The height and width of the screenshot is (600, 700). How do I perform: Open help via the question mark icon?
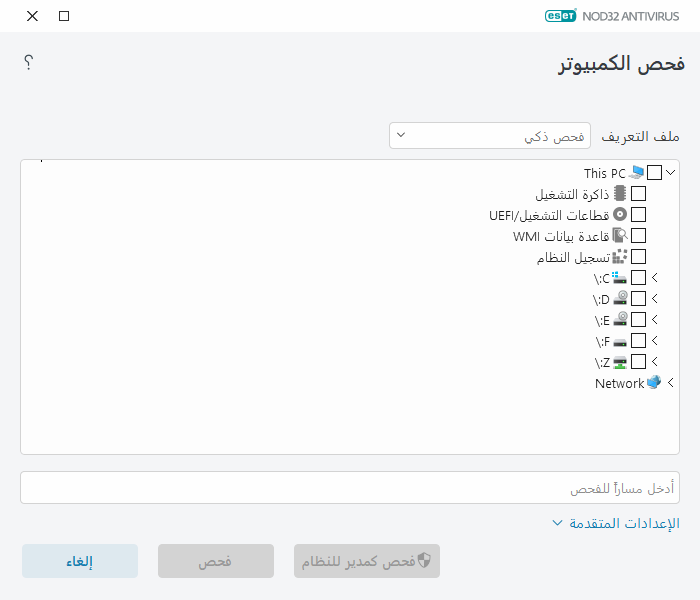point(29,62)
